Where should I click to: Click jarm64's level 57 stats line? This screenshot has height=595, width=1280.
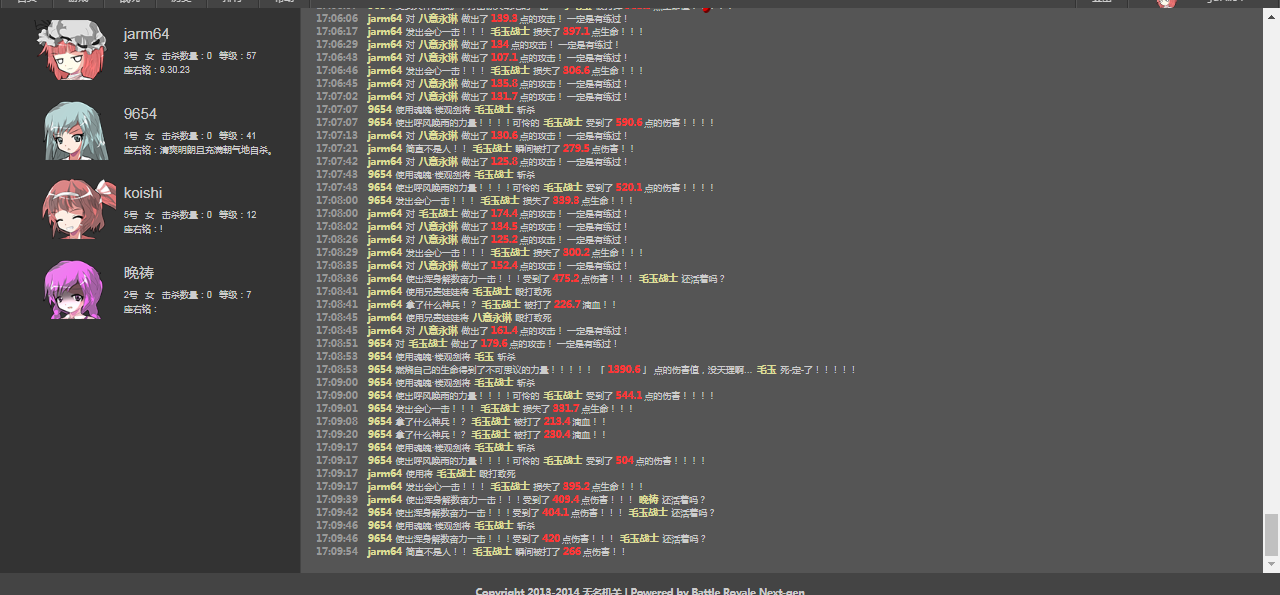tap(190, 56)
